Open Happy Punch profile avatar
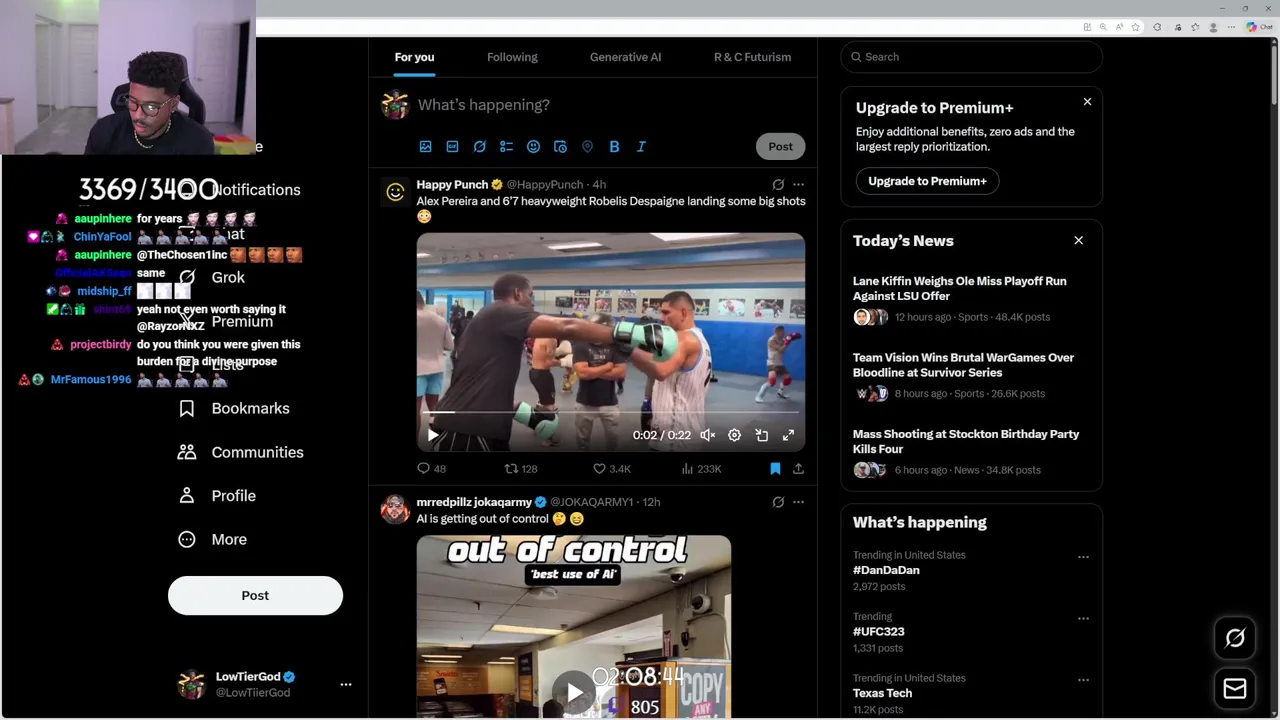The height and width of the screenshot is (720, 1280). [395, 192]
